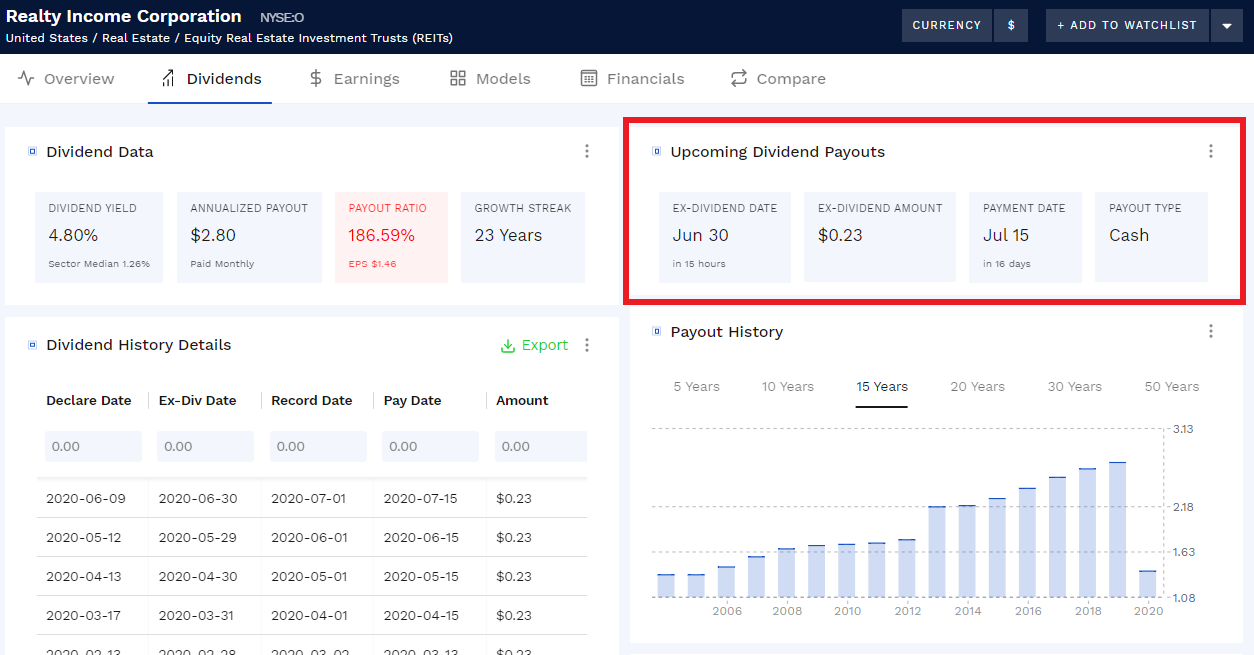Open the Compare tab
The height and width of the screenshot is (655, 1254).
pos(778,79)
